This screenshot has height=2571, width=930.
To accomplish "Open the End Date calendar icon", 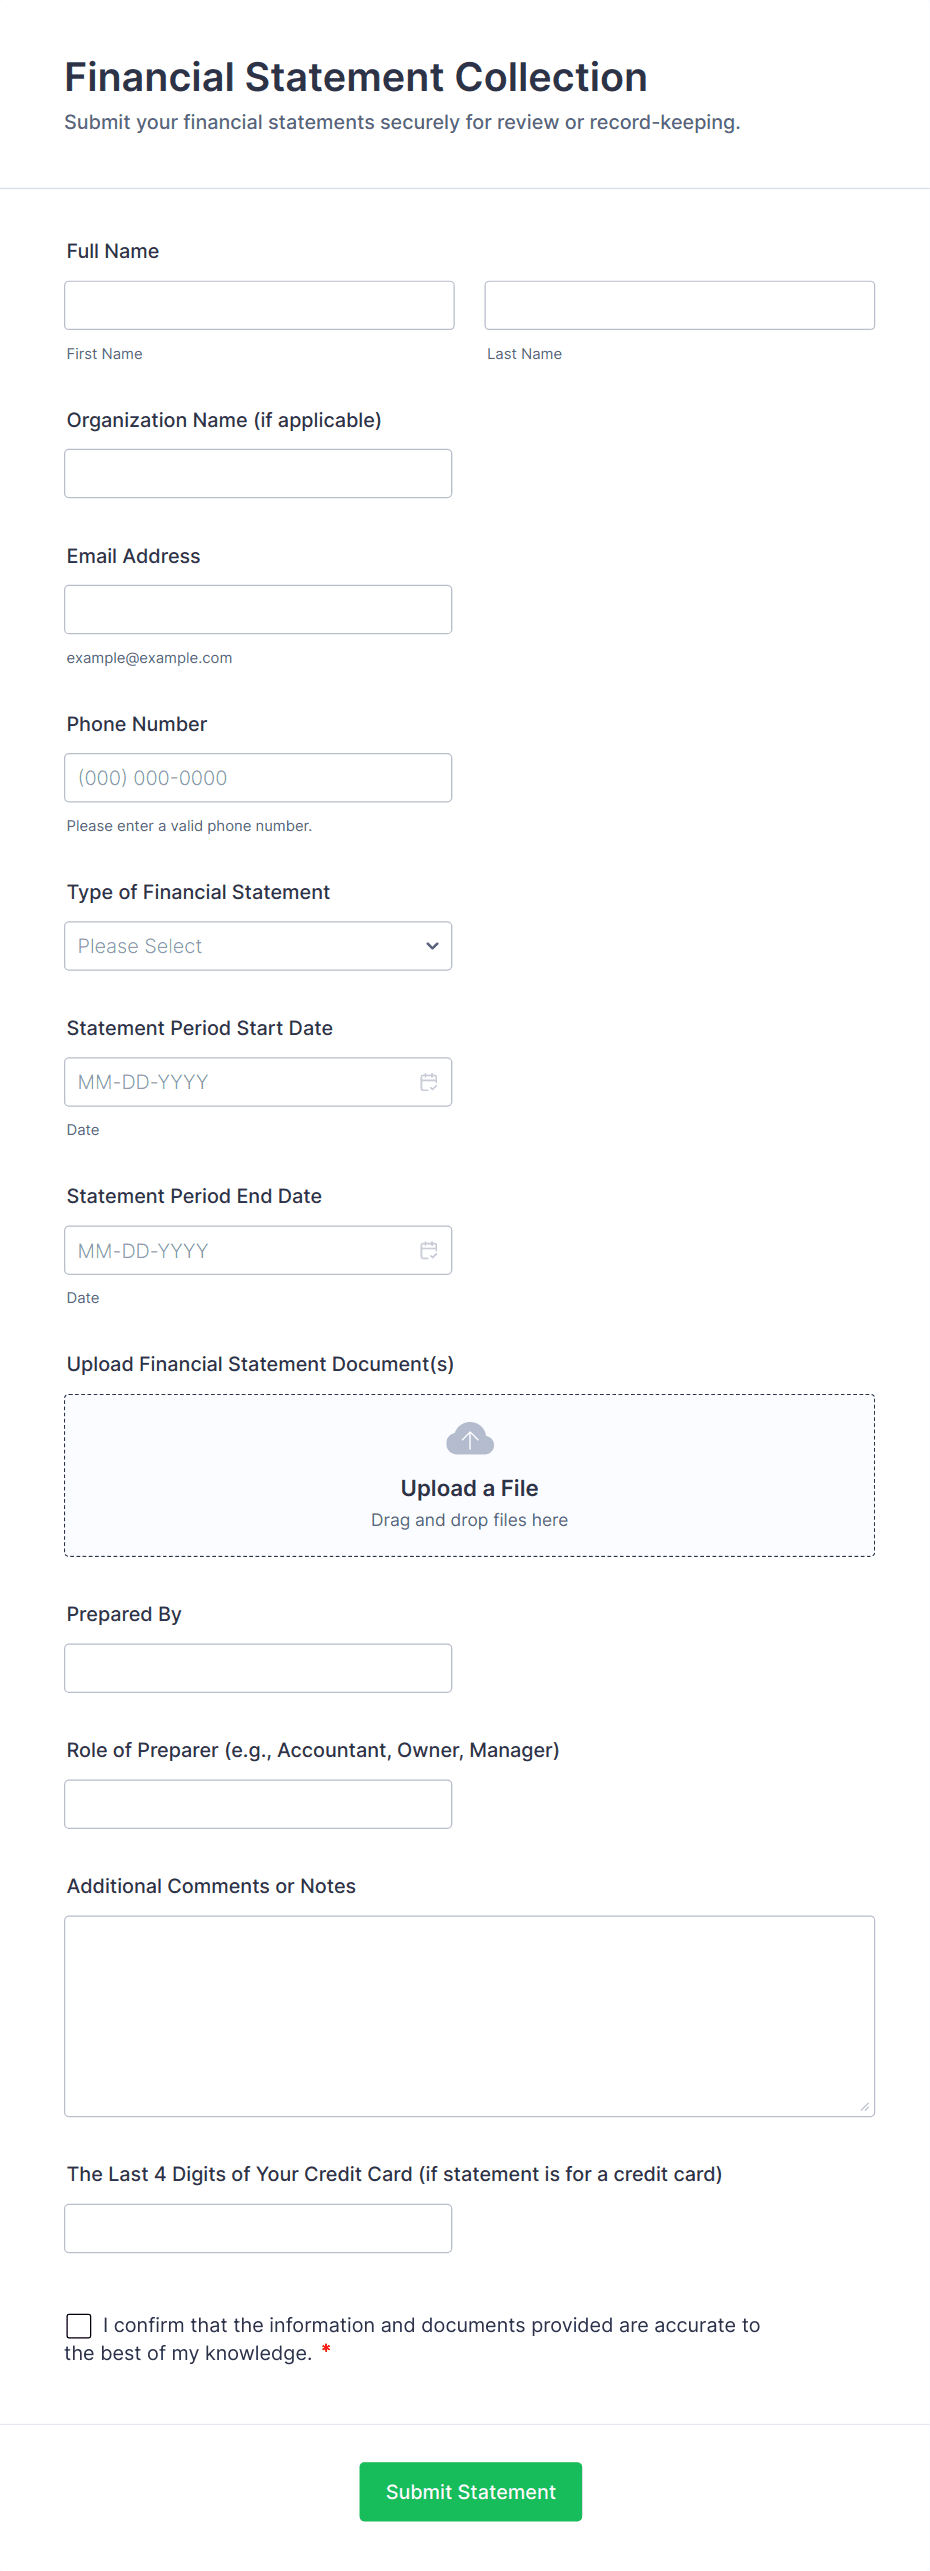I will point(429,1250).
